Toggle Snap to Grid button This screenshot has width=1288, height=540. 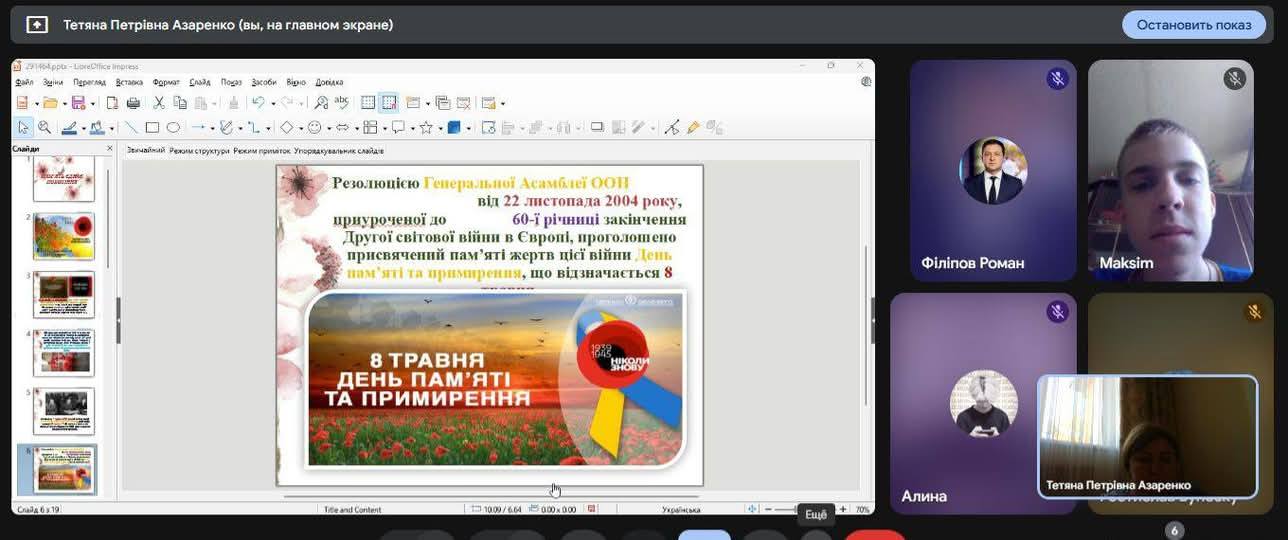click(388, 103)
